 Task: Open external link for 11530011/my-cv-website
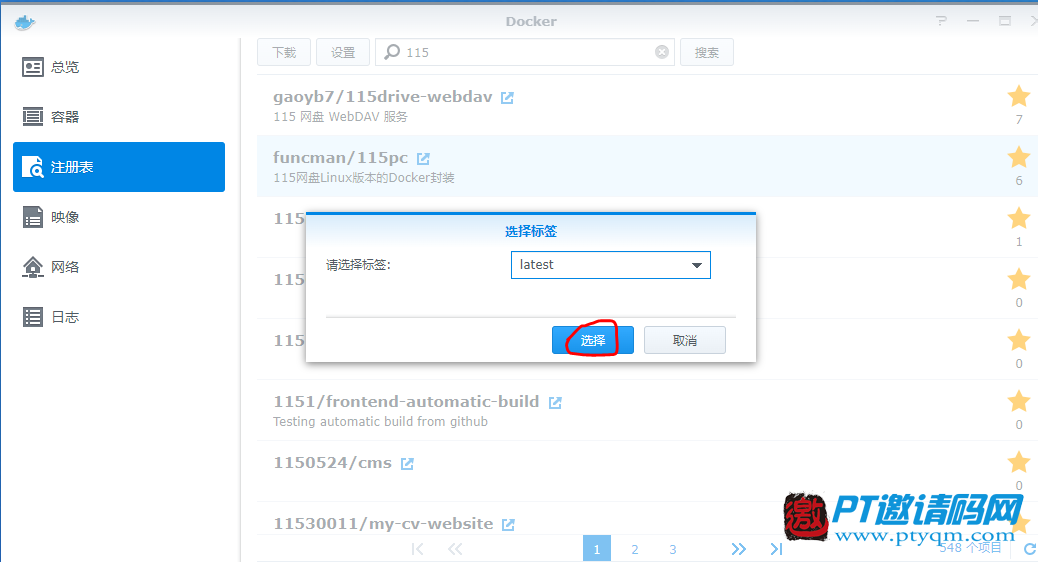[508, 525]
